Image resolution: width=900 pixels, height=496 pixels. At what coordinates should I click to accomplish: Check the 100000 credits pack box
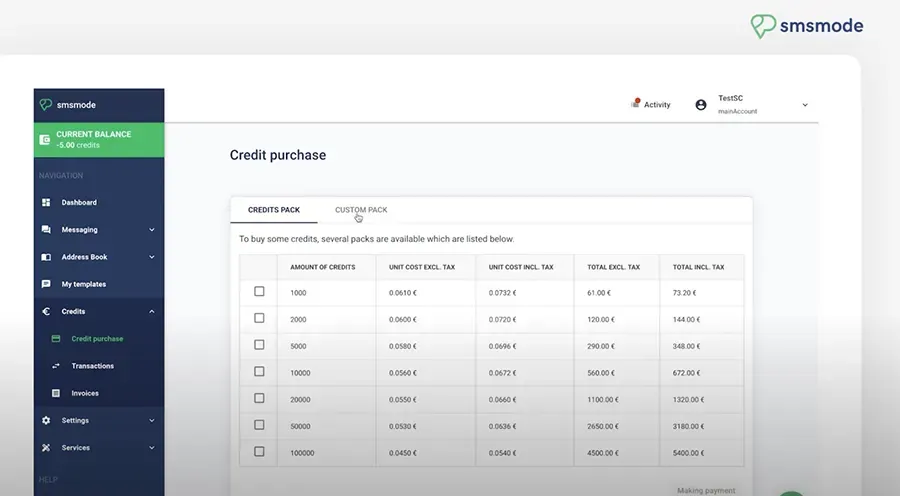tap(259, 452)
